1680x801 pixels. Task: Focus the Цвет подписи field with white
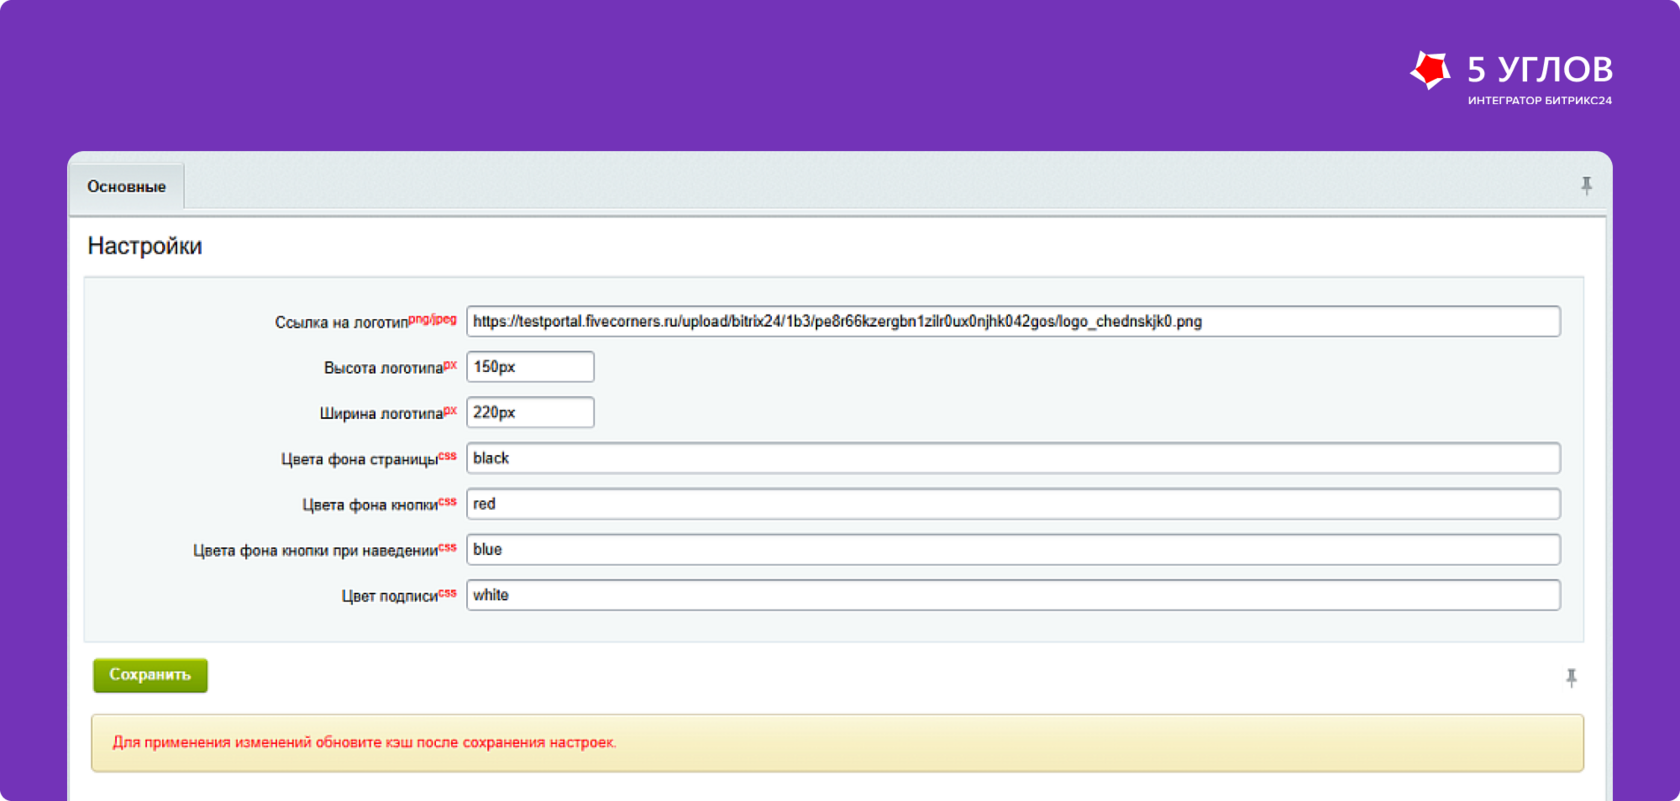click(x=1013, y=595)
